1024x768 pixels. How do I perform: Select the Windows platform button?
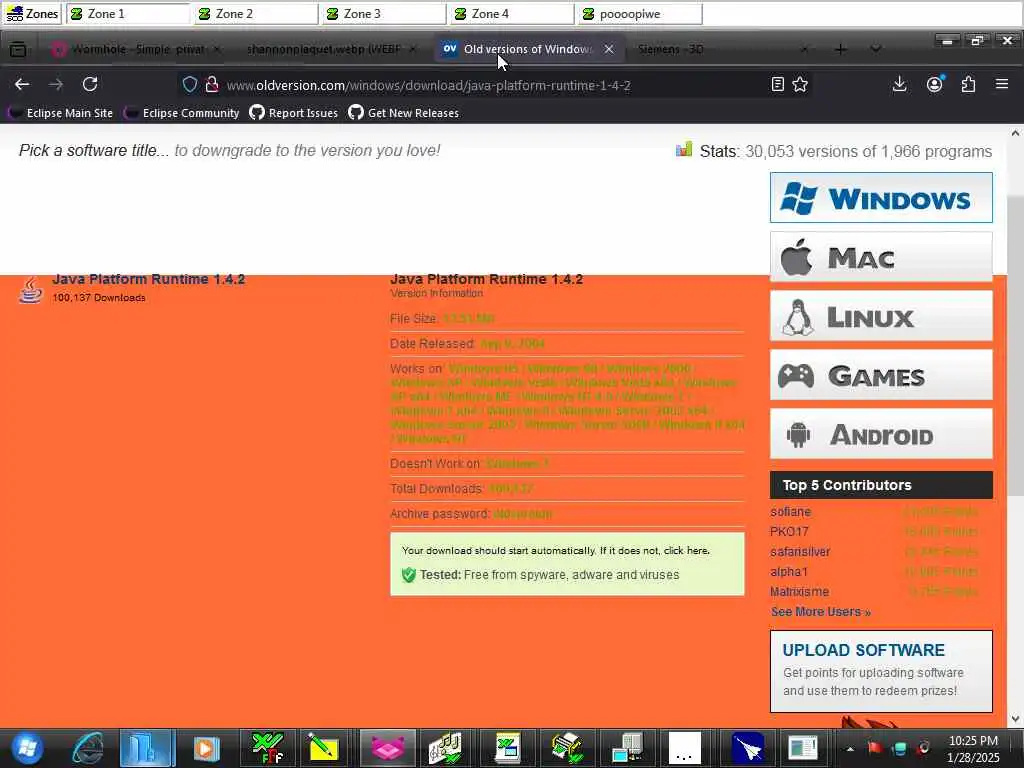(x=881, y=198)
